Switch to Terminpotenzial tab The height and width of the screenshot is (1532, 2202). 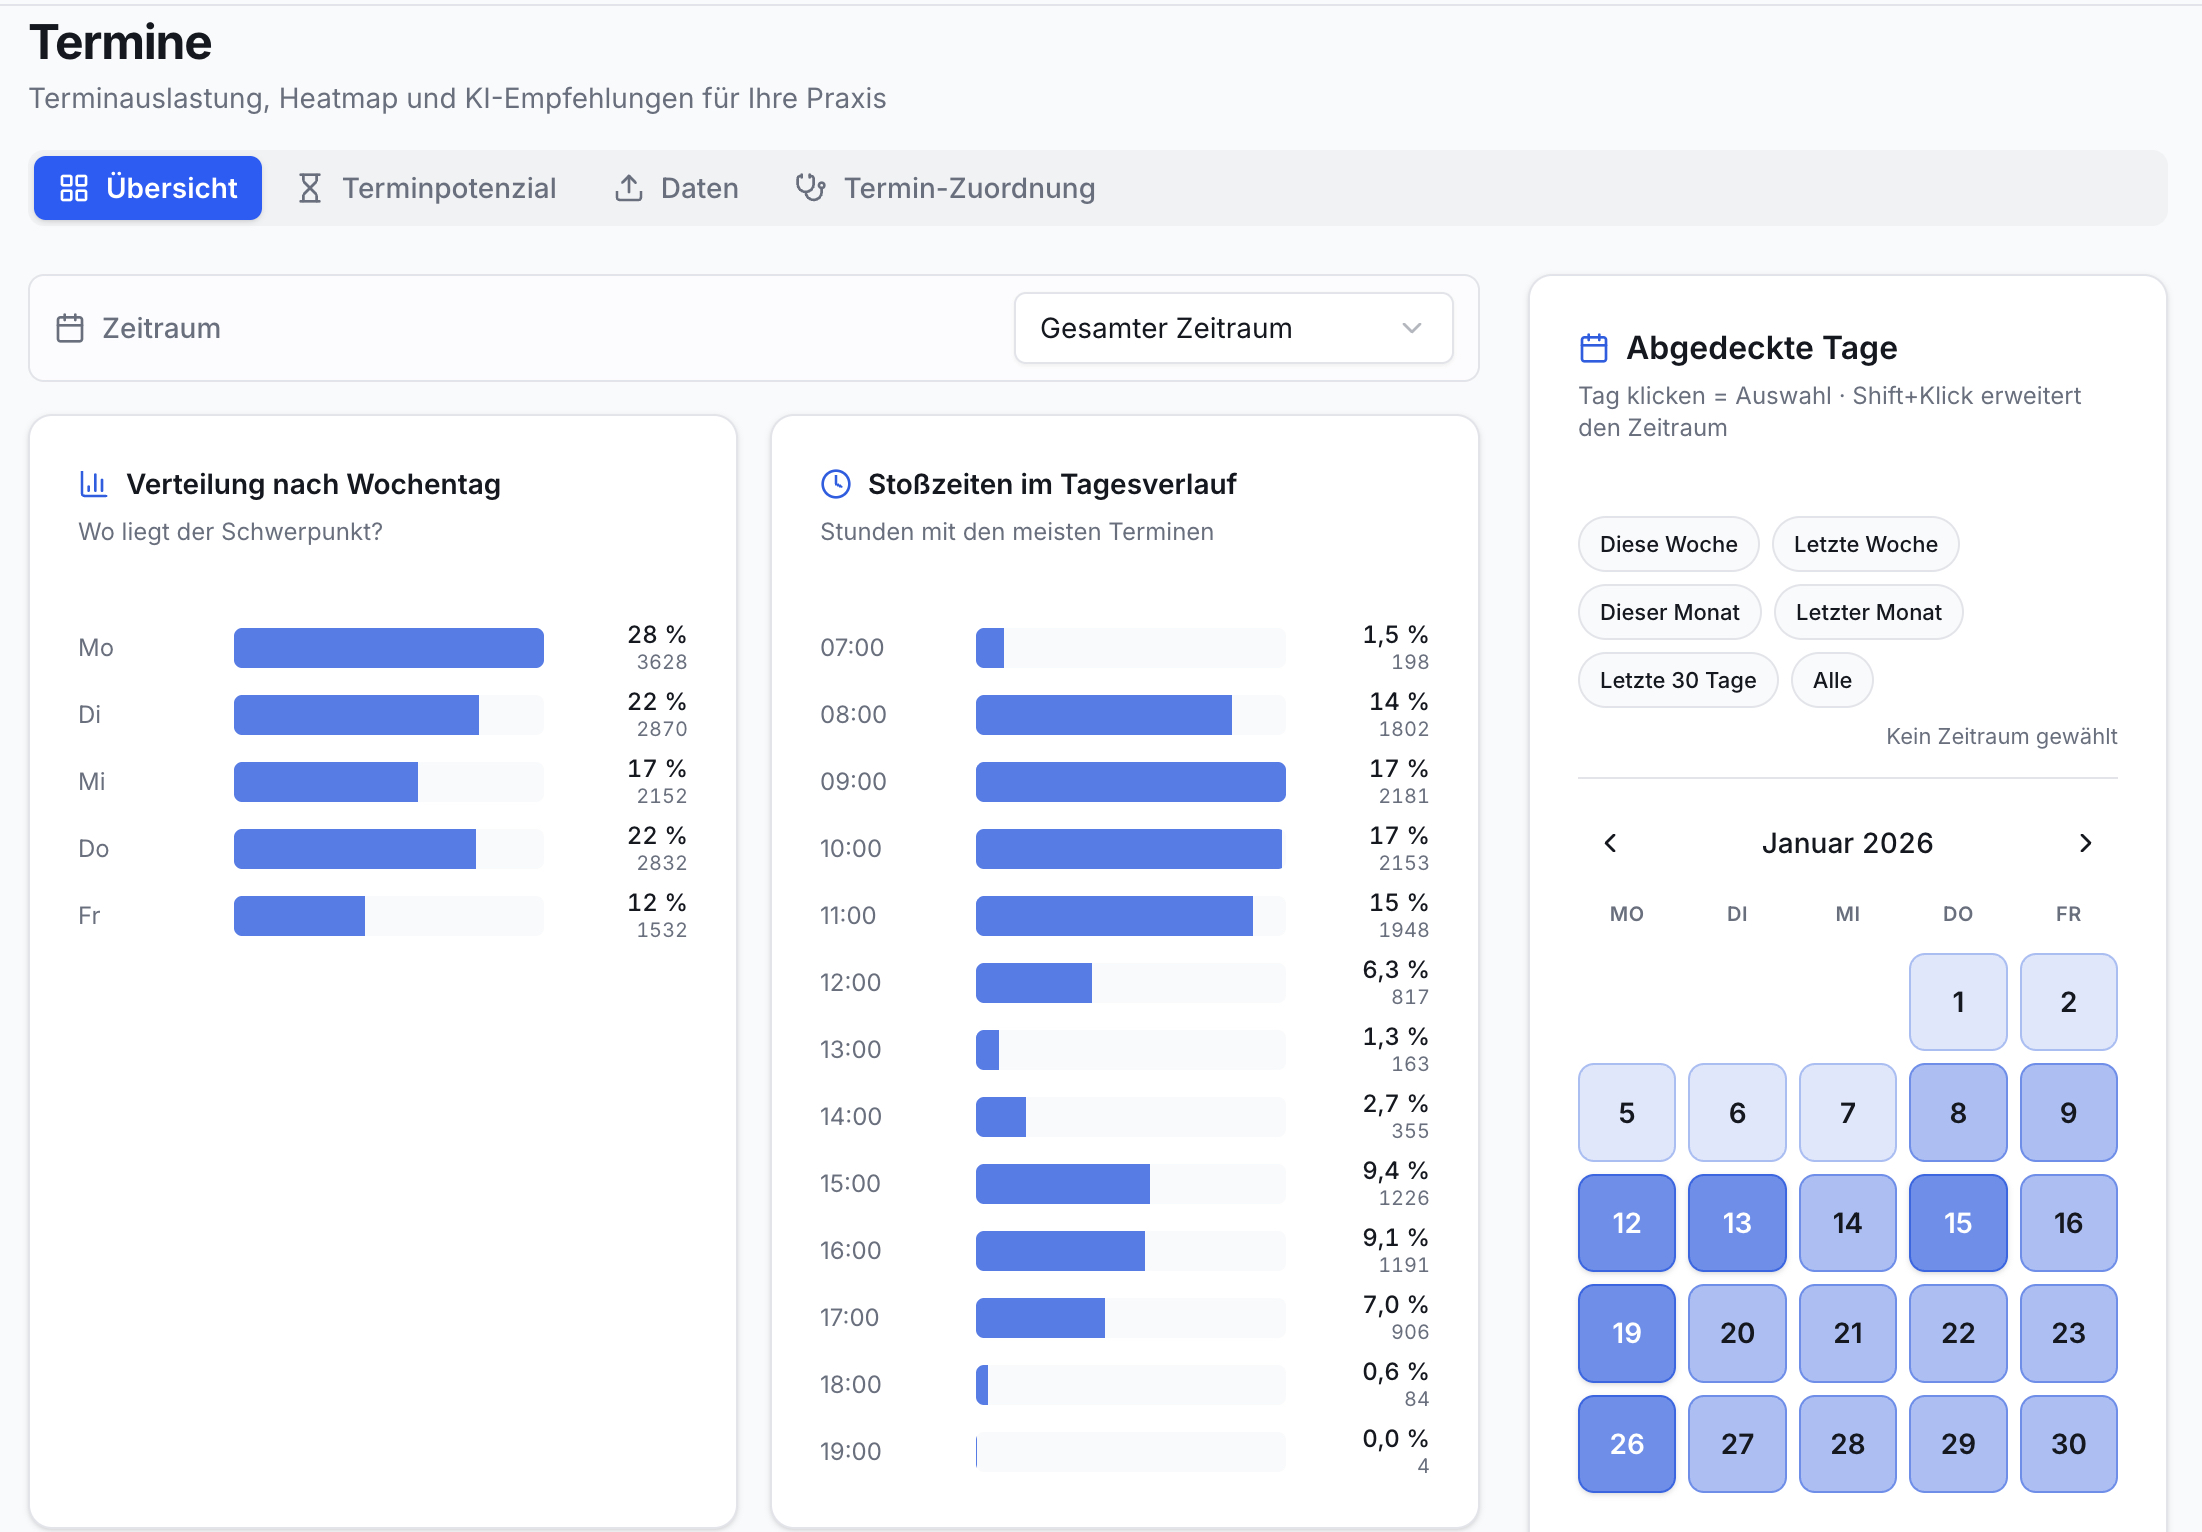(x=426, y=188)
